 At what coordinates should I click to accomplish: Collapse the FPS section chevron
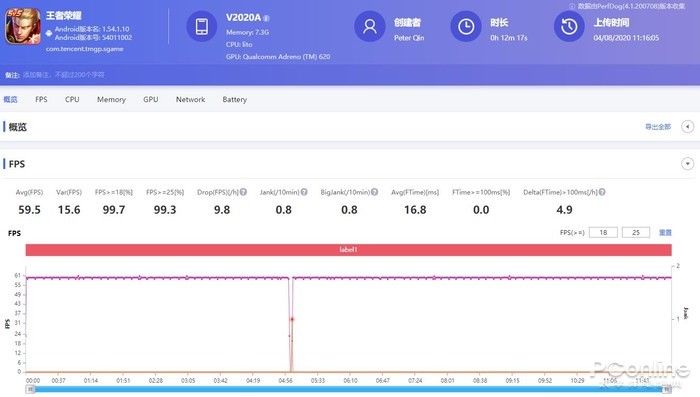click(688, 164)
